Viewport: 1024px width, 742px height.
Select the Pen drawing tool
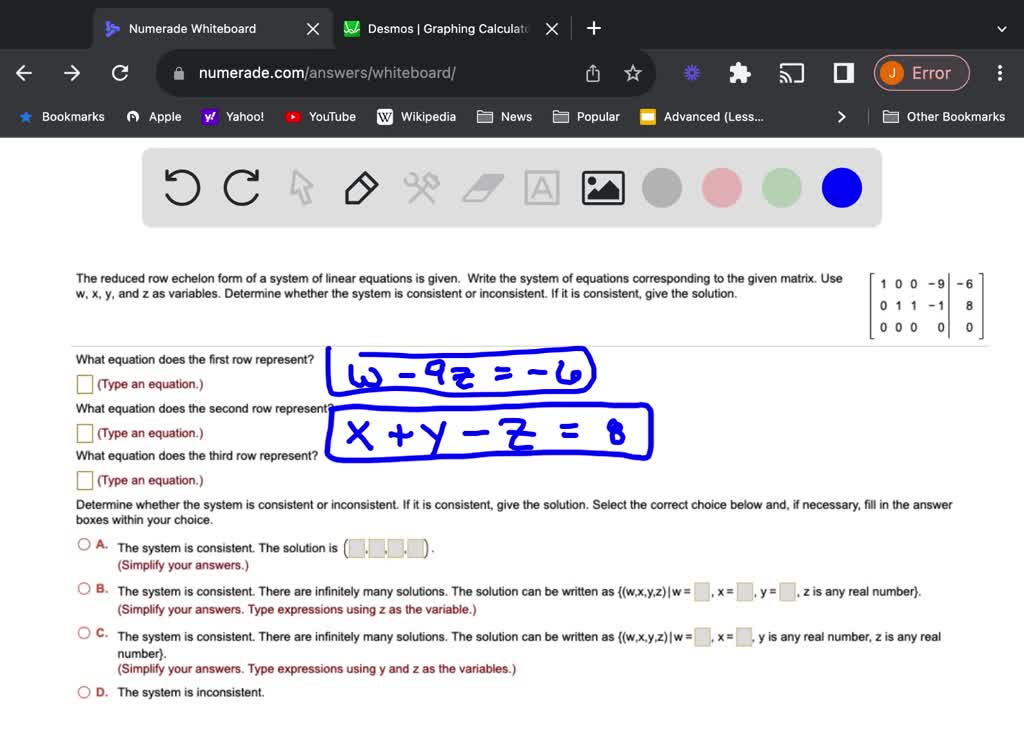361,187
